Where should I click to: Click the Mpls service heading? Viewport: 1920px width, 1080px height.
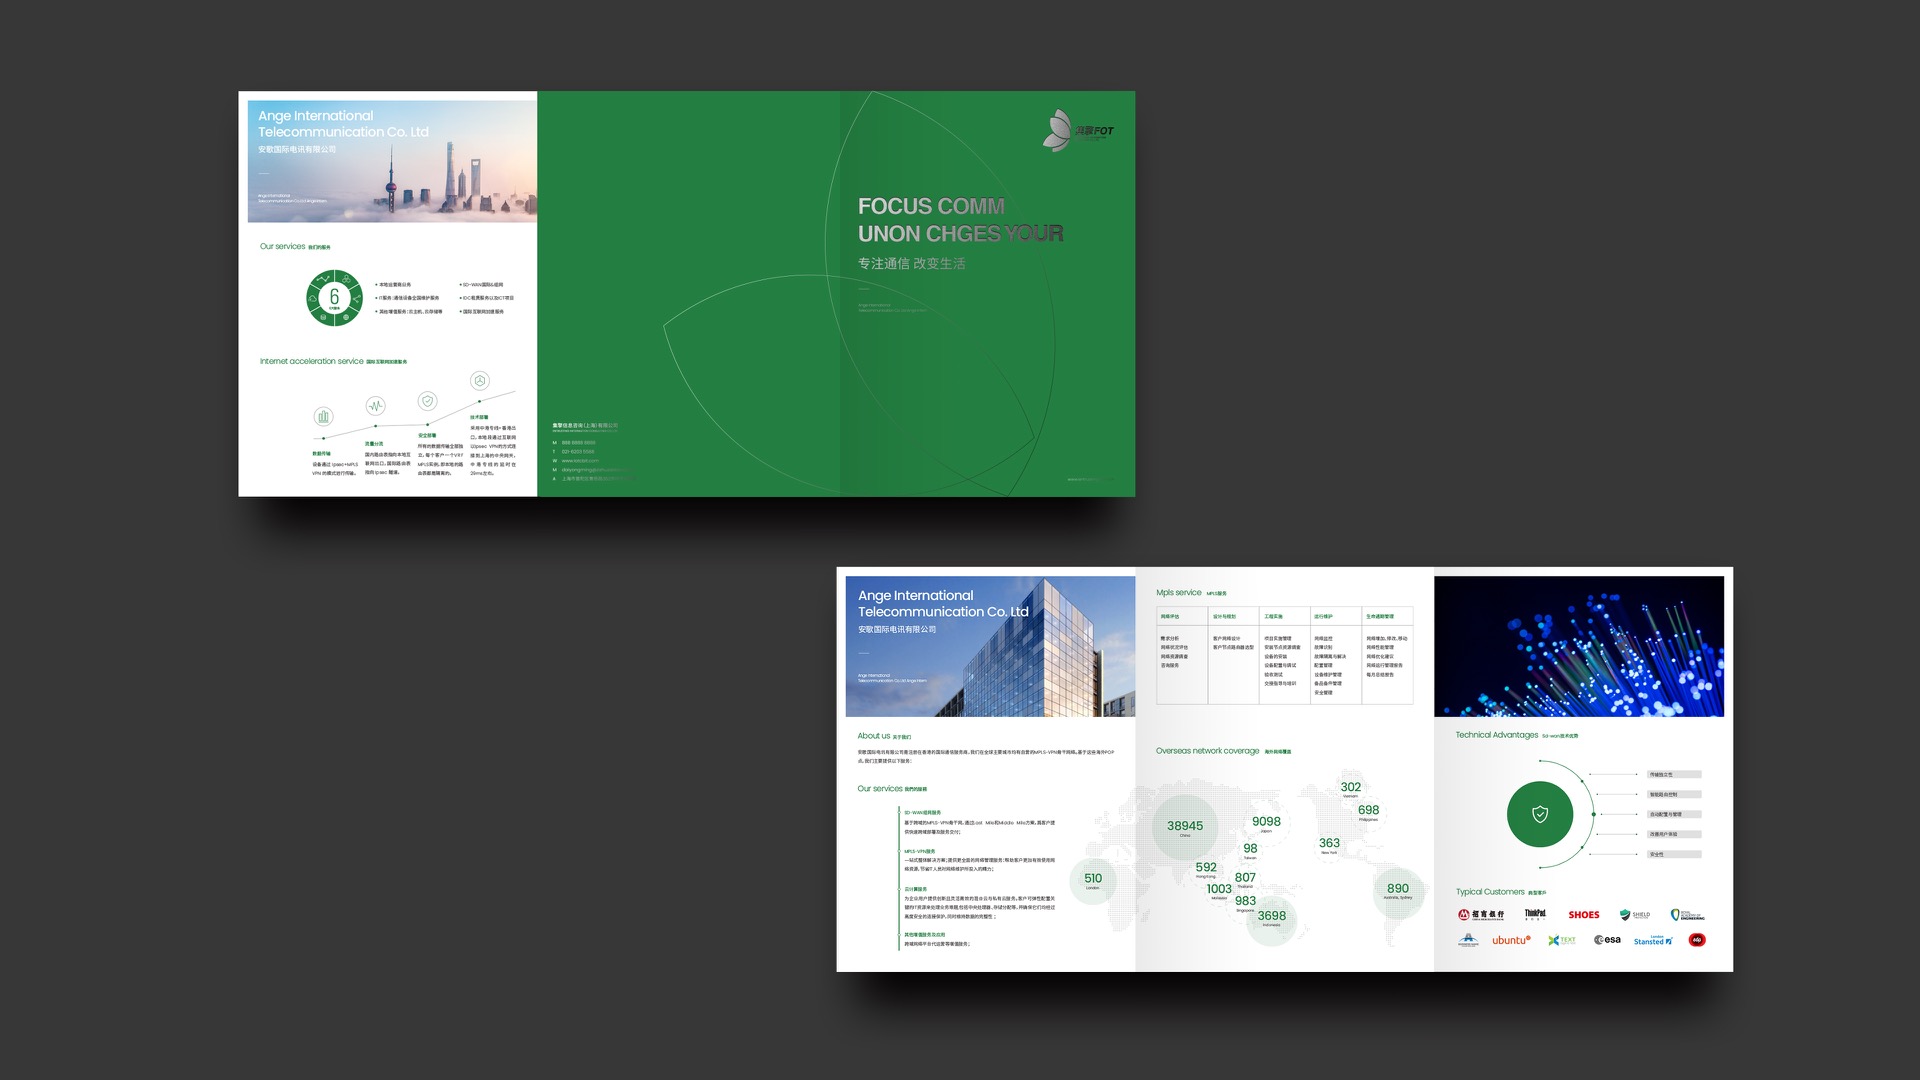point(1178,593)
